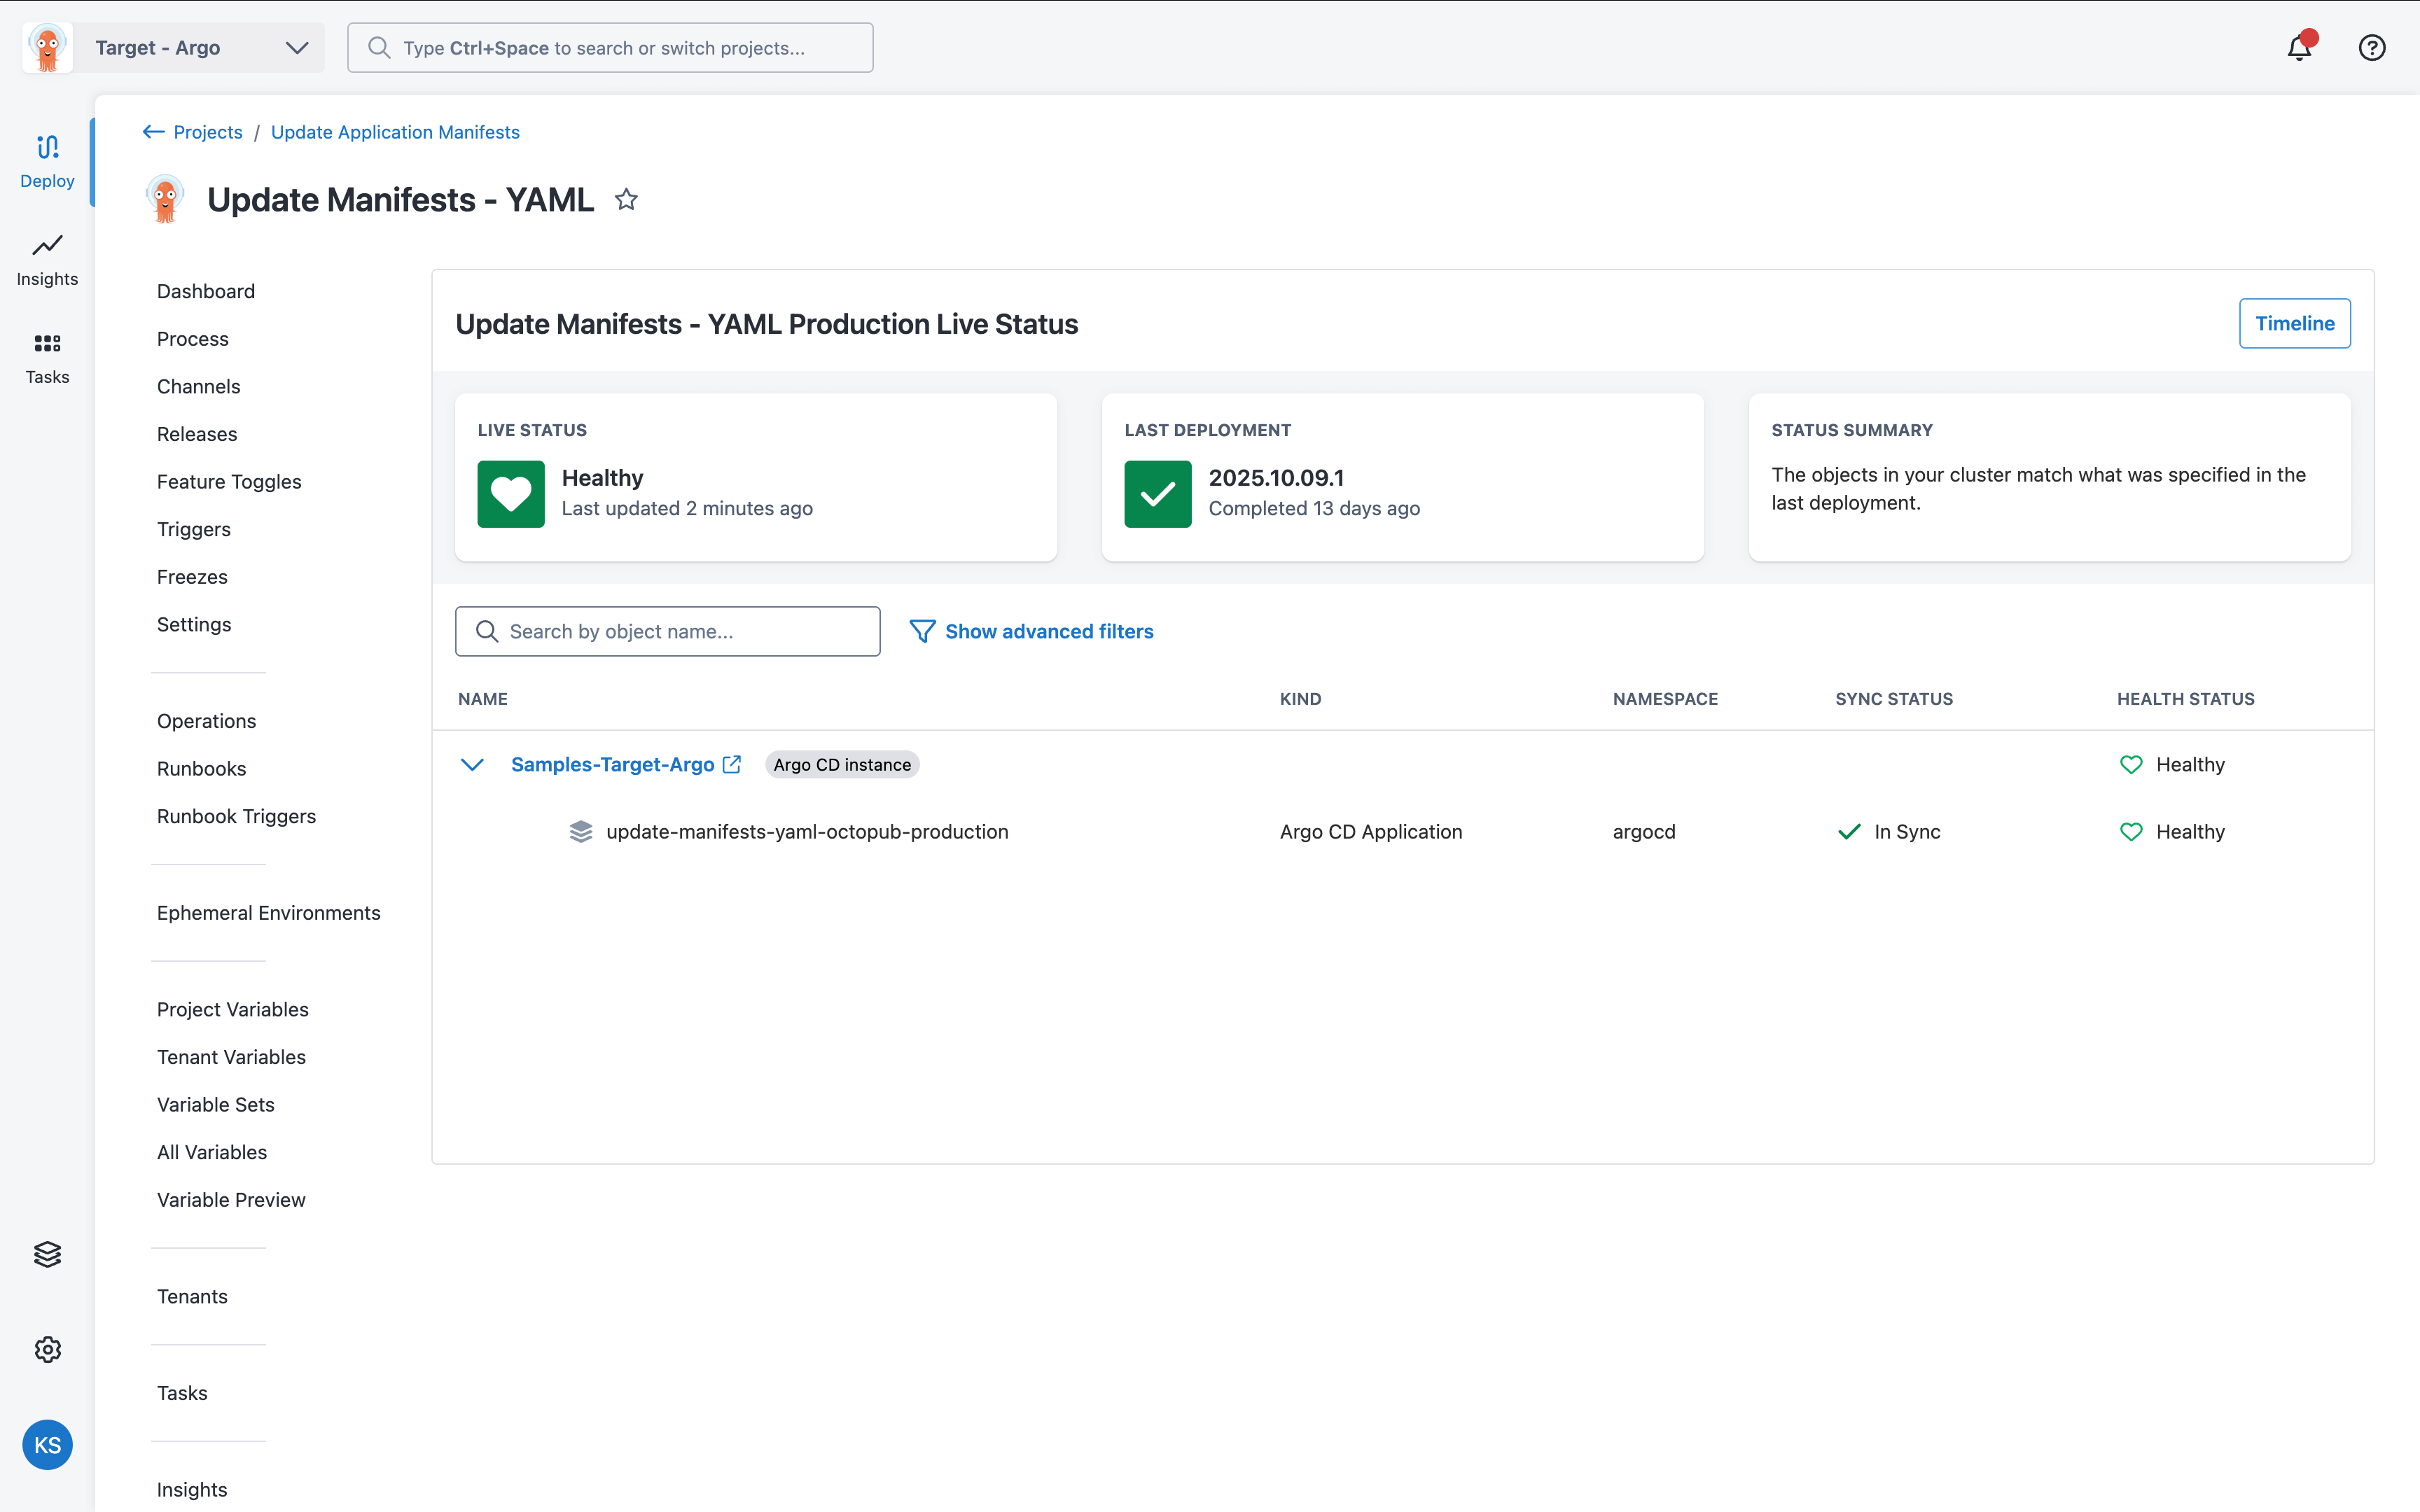Open the Deploy section in the sidebar

[46, 160]
